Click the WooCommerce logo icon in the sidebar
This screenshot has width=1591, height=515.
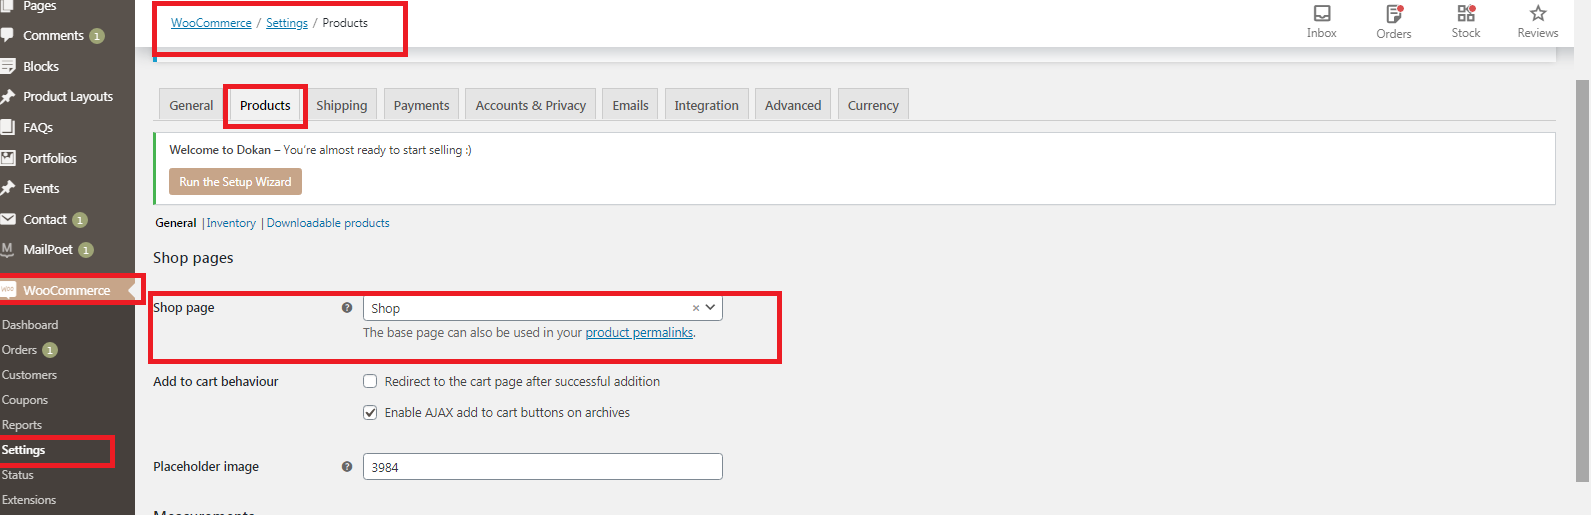coord(8,290)
